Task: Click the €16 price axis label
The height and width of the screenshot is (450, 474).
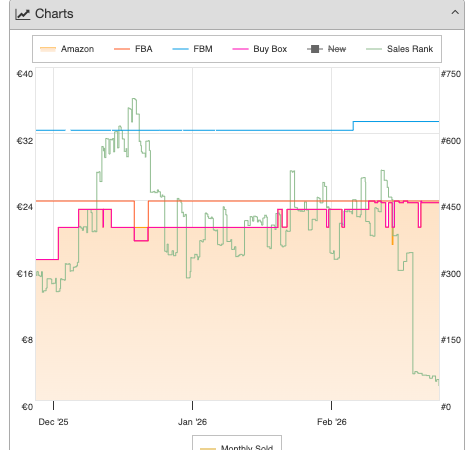Action: (25, 274)
